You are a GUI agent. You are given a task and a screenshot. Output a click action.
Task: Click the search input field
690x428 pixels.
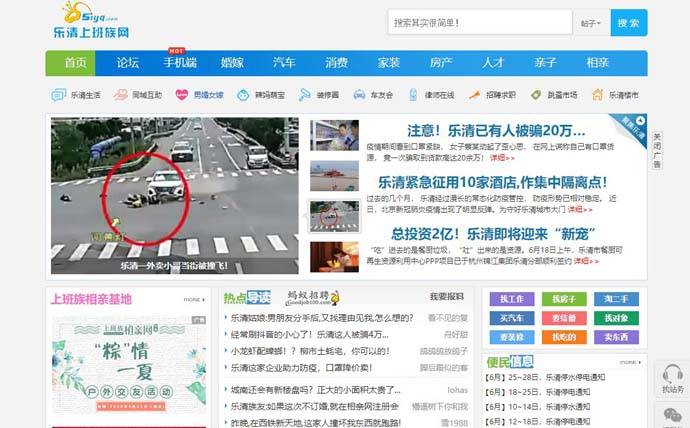480,23
